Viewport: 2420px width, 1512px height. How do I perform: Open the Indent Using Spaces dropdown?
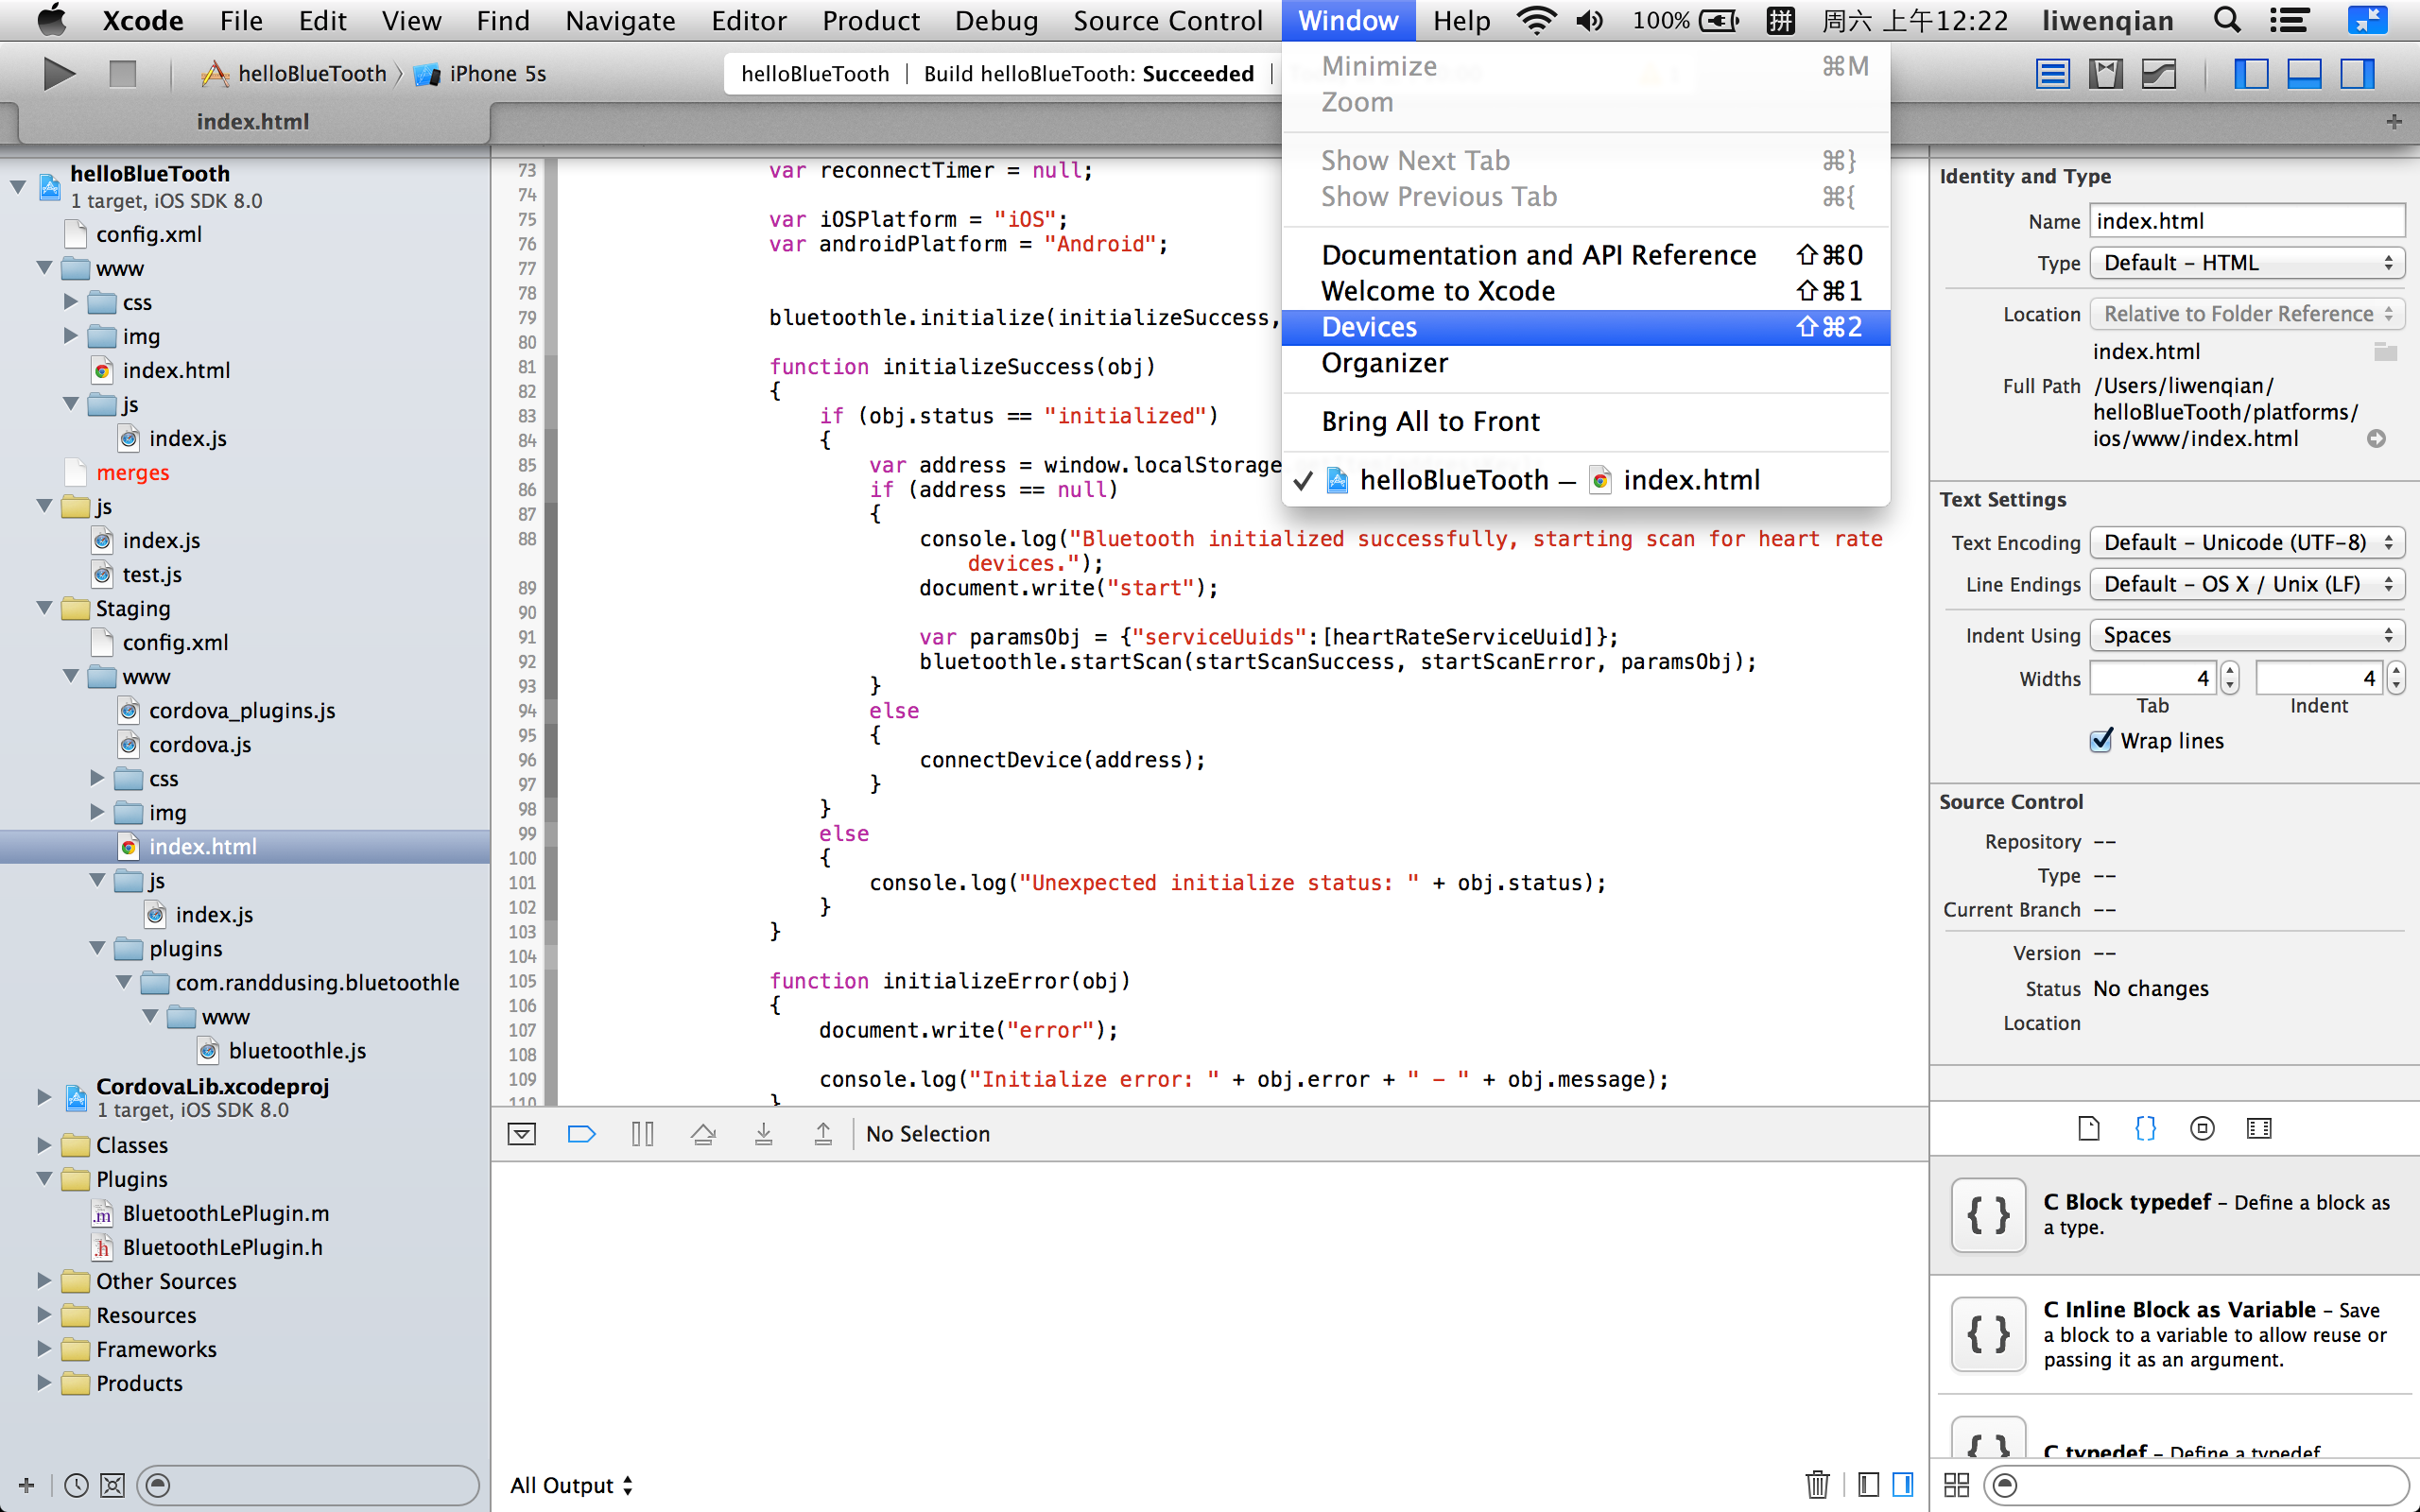(x=2247, y=635)
